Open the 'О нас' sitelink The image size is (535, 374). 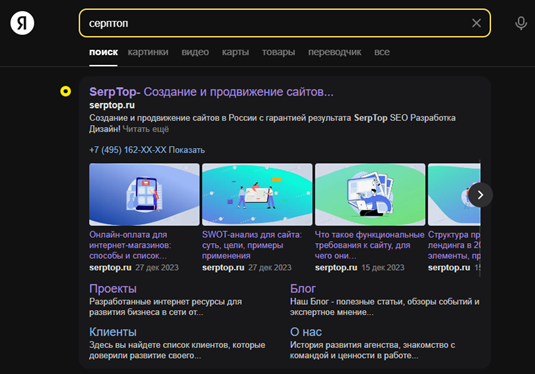point(306,332)
